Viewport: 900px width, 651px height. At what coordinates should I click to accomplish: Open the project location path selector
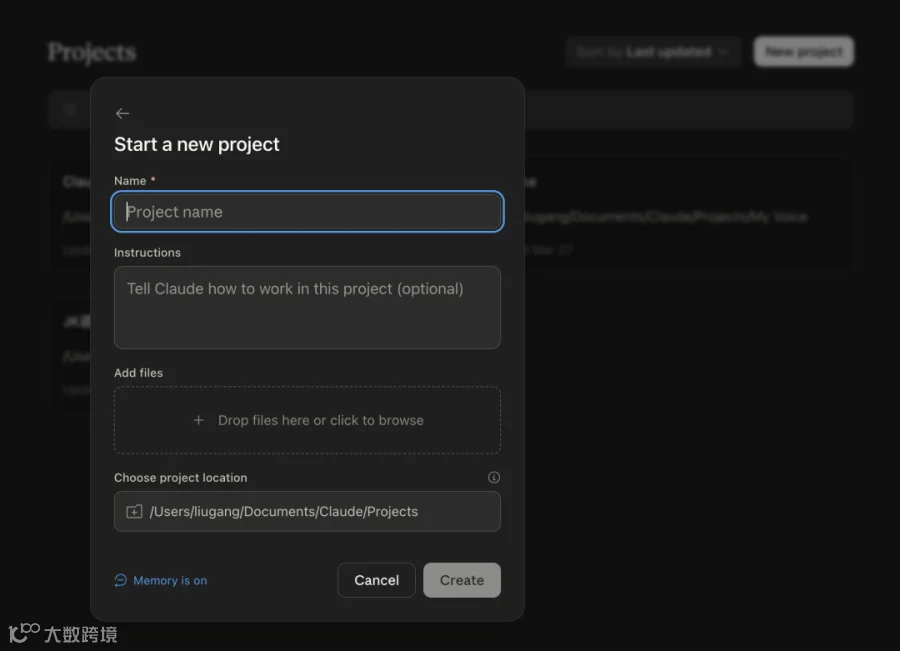point(307,512)
